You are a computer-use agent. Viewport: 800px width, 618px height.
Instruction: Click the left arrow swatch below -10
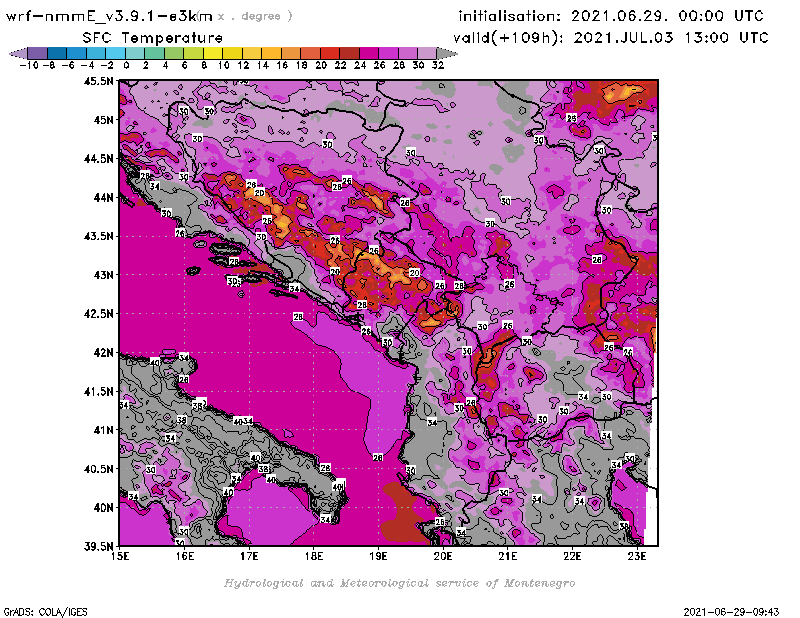pos(18,53)
